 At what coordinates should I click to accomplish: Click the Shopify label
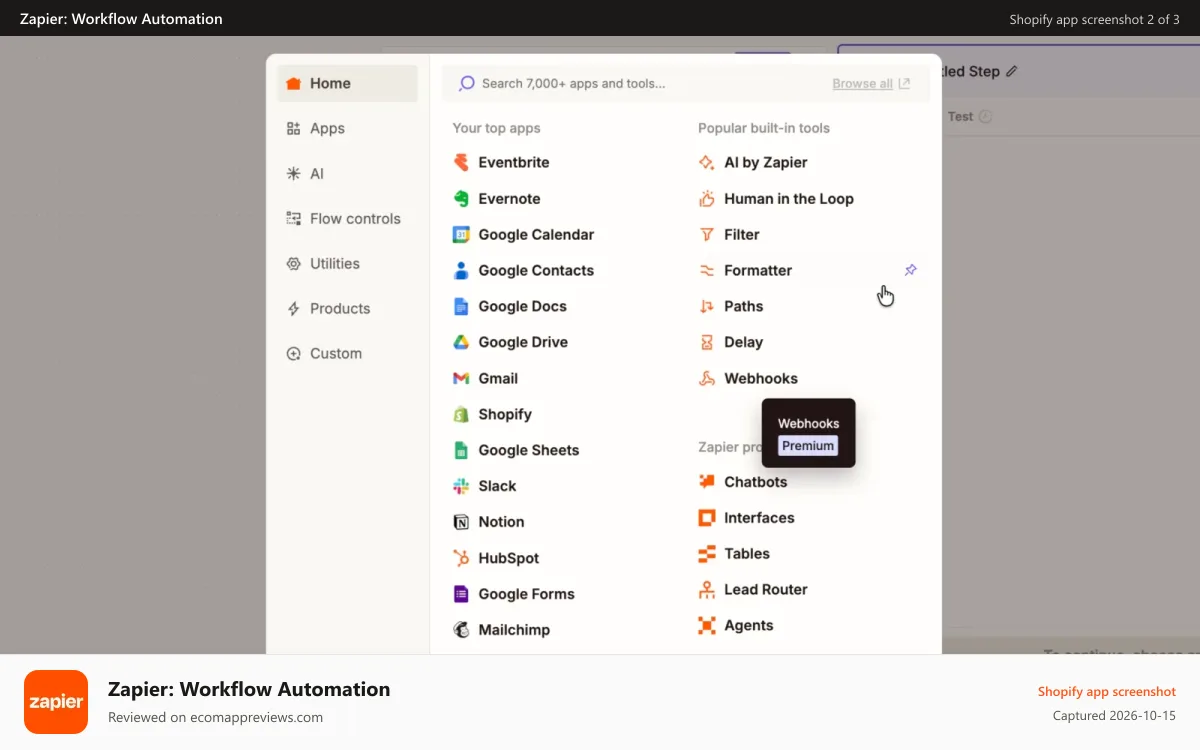pyautogui.click(x=505, y=414)
